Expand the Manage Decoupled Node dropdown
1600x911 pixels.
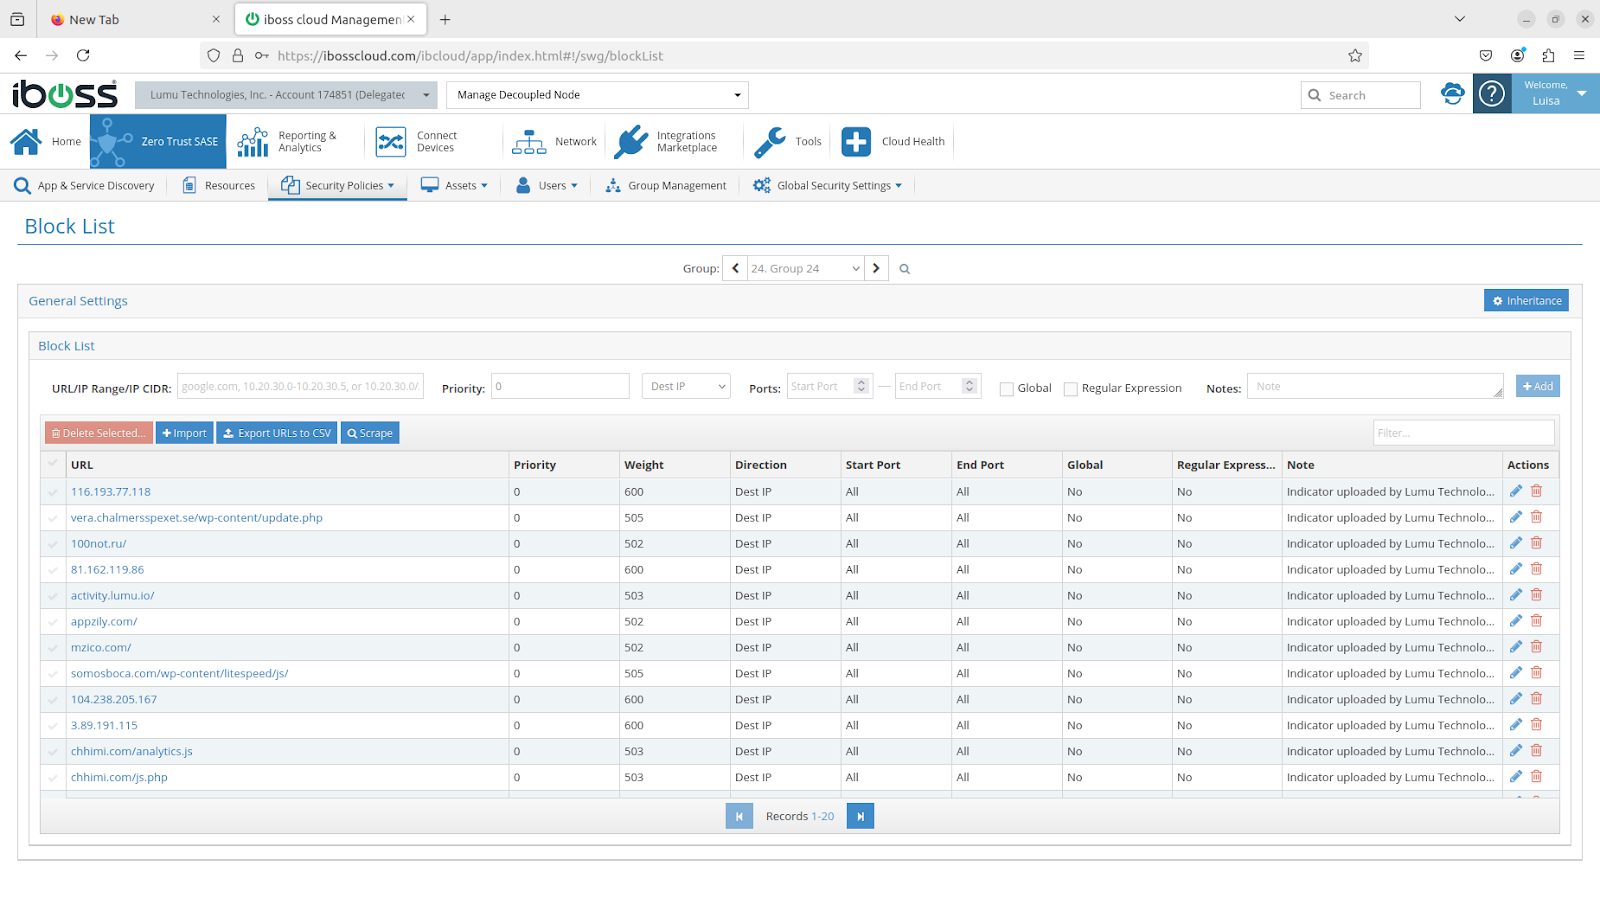point(597,95)
